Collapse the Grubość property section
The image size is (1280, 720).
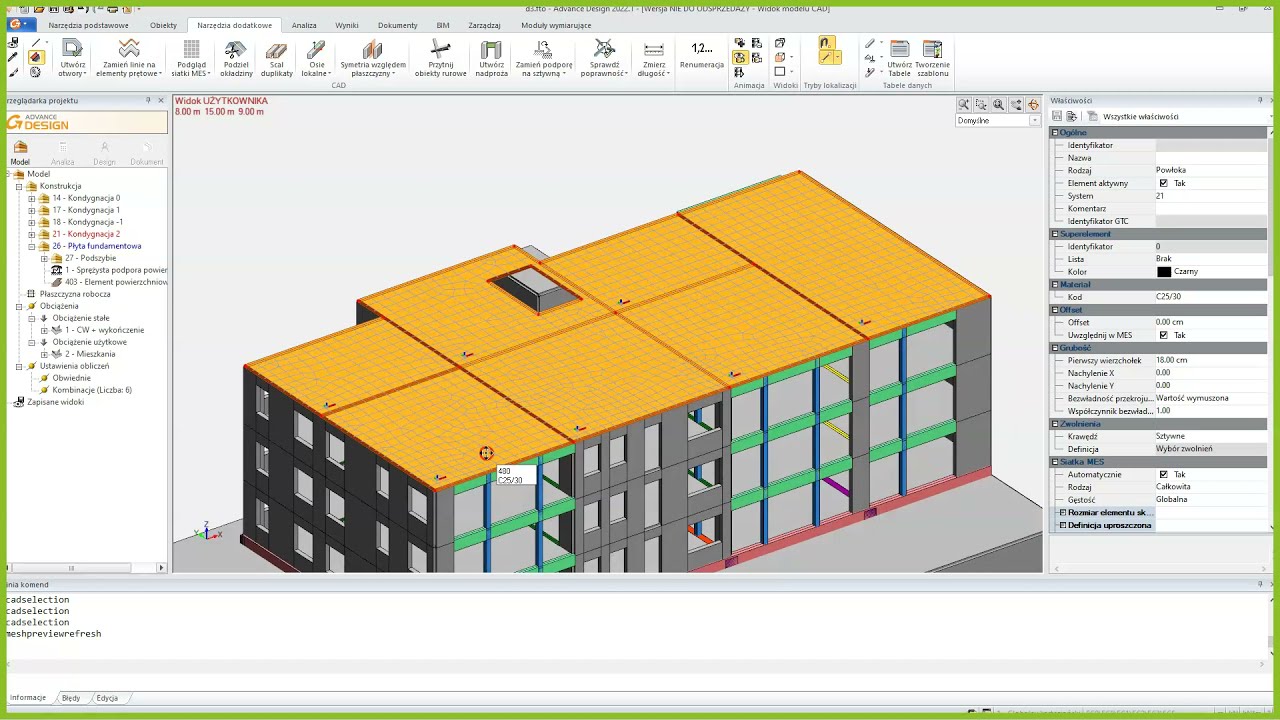pyautogui.click(x=1054, y=348)
